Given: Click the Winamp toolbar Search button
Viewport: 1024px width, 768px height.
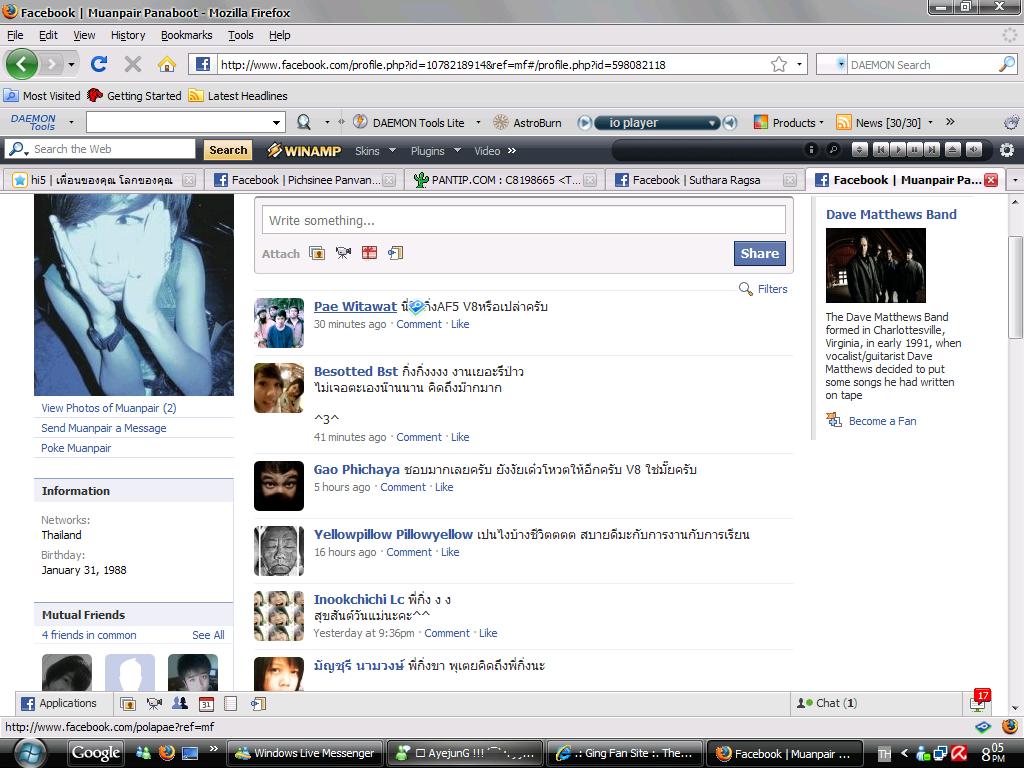Looking at the screenshot, I should point(228,150).
